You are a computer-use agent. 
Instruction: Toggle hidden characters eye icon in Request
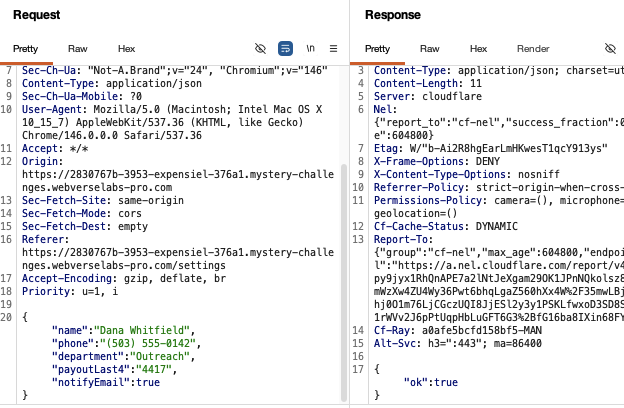tap(260, 49)
